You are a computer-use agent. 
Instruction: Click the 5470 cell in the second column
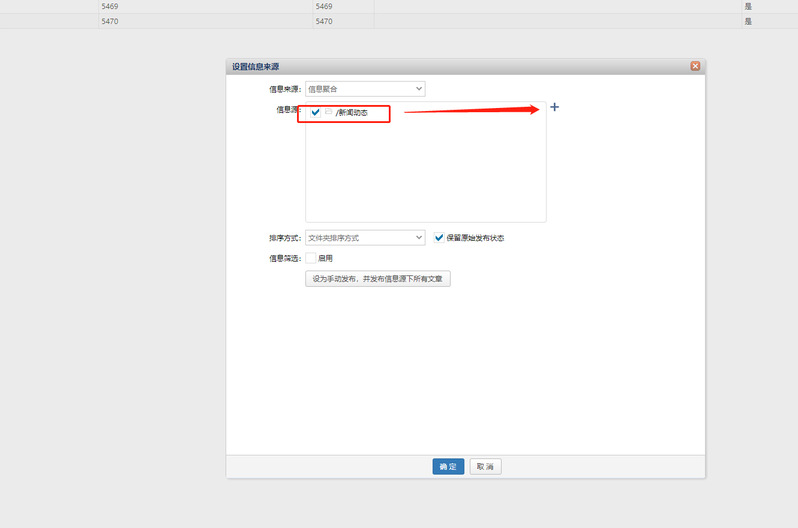(324, 21)
